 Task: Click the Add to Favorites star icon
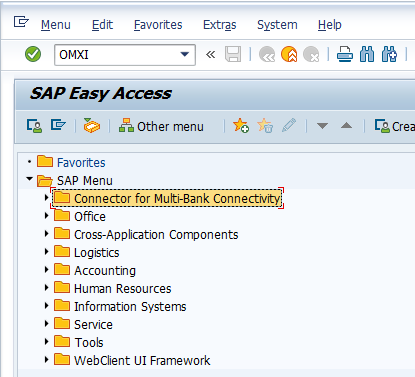[x=241, y=125]
